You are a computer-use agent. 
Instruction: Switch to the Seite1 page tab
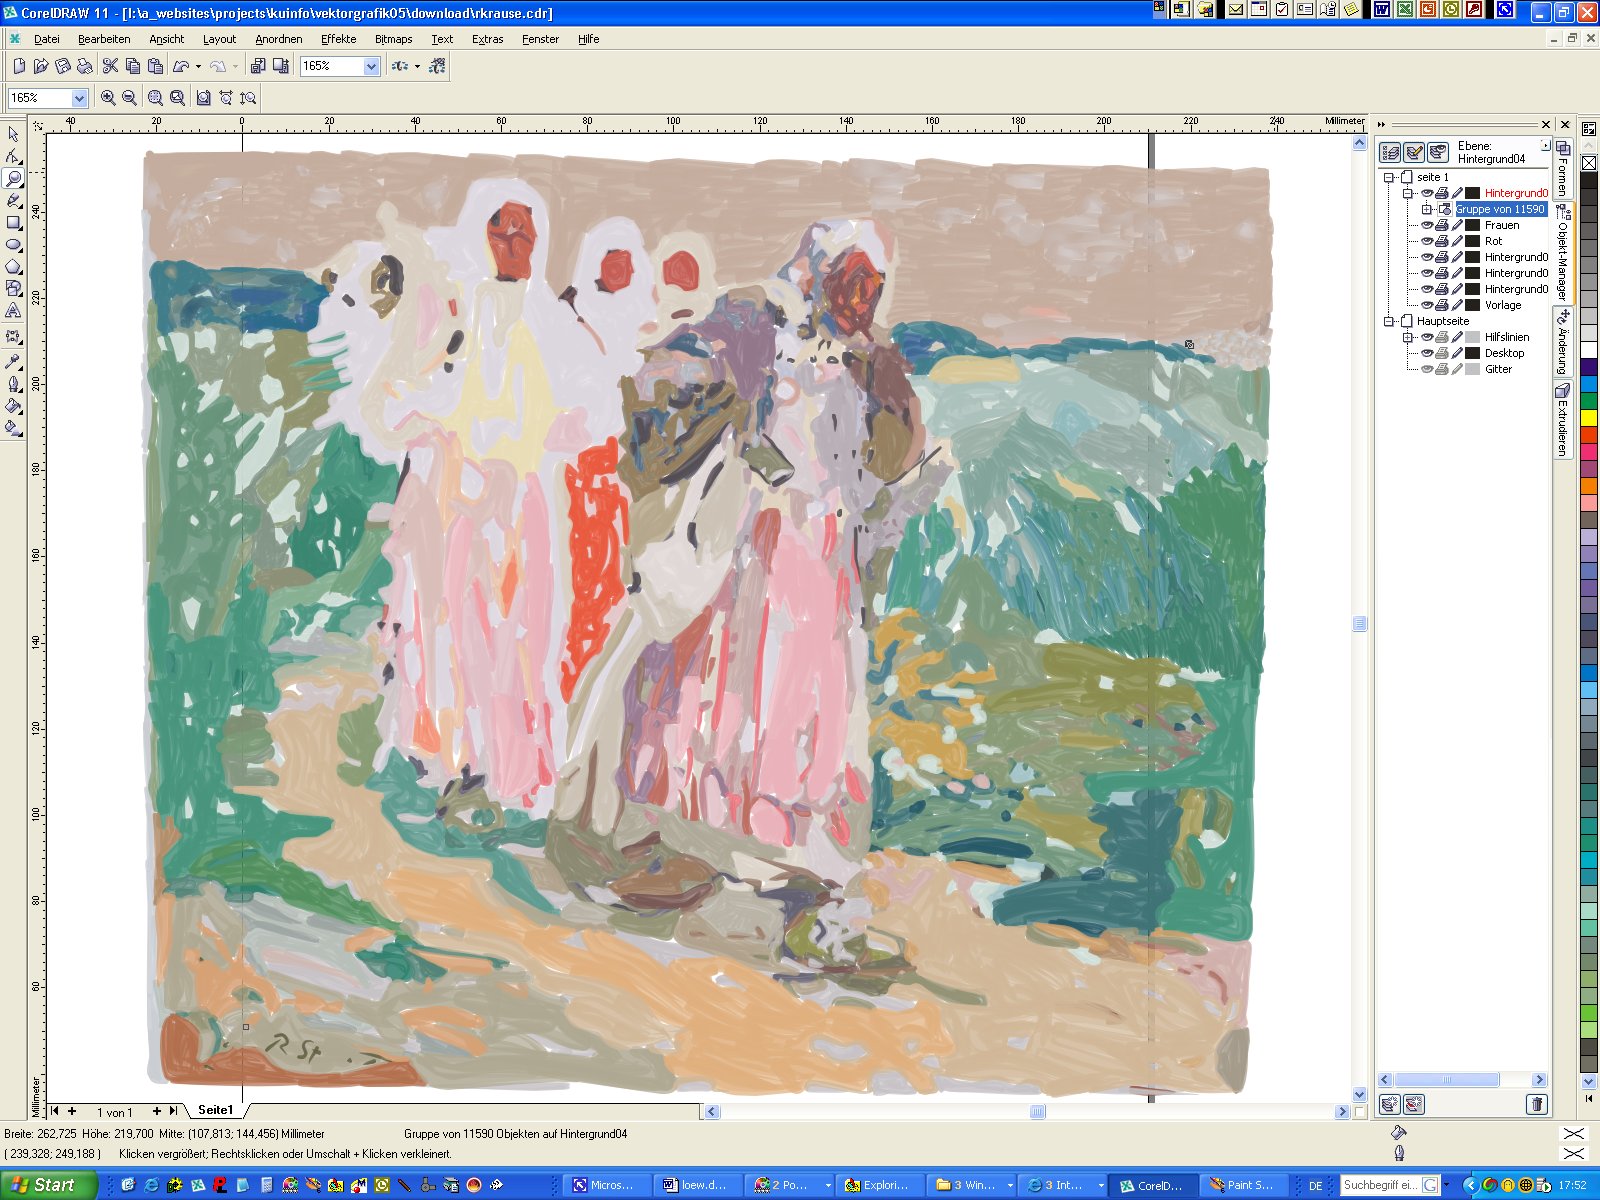point(215,1110)
